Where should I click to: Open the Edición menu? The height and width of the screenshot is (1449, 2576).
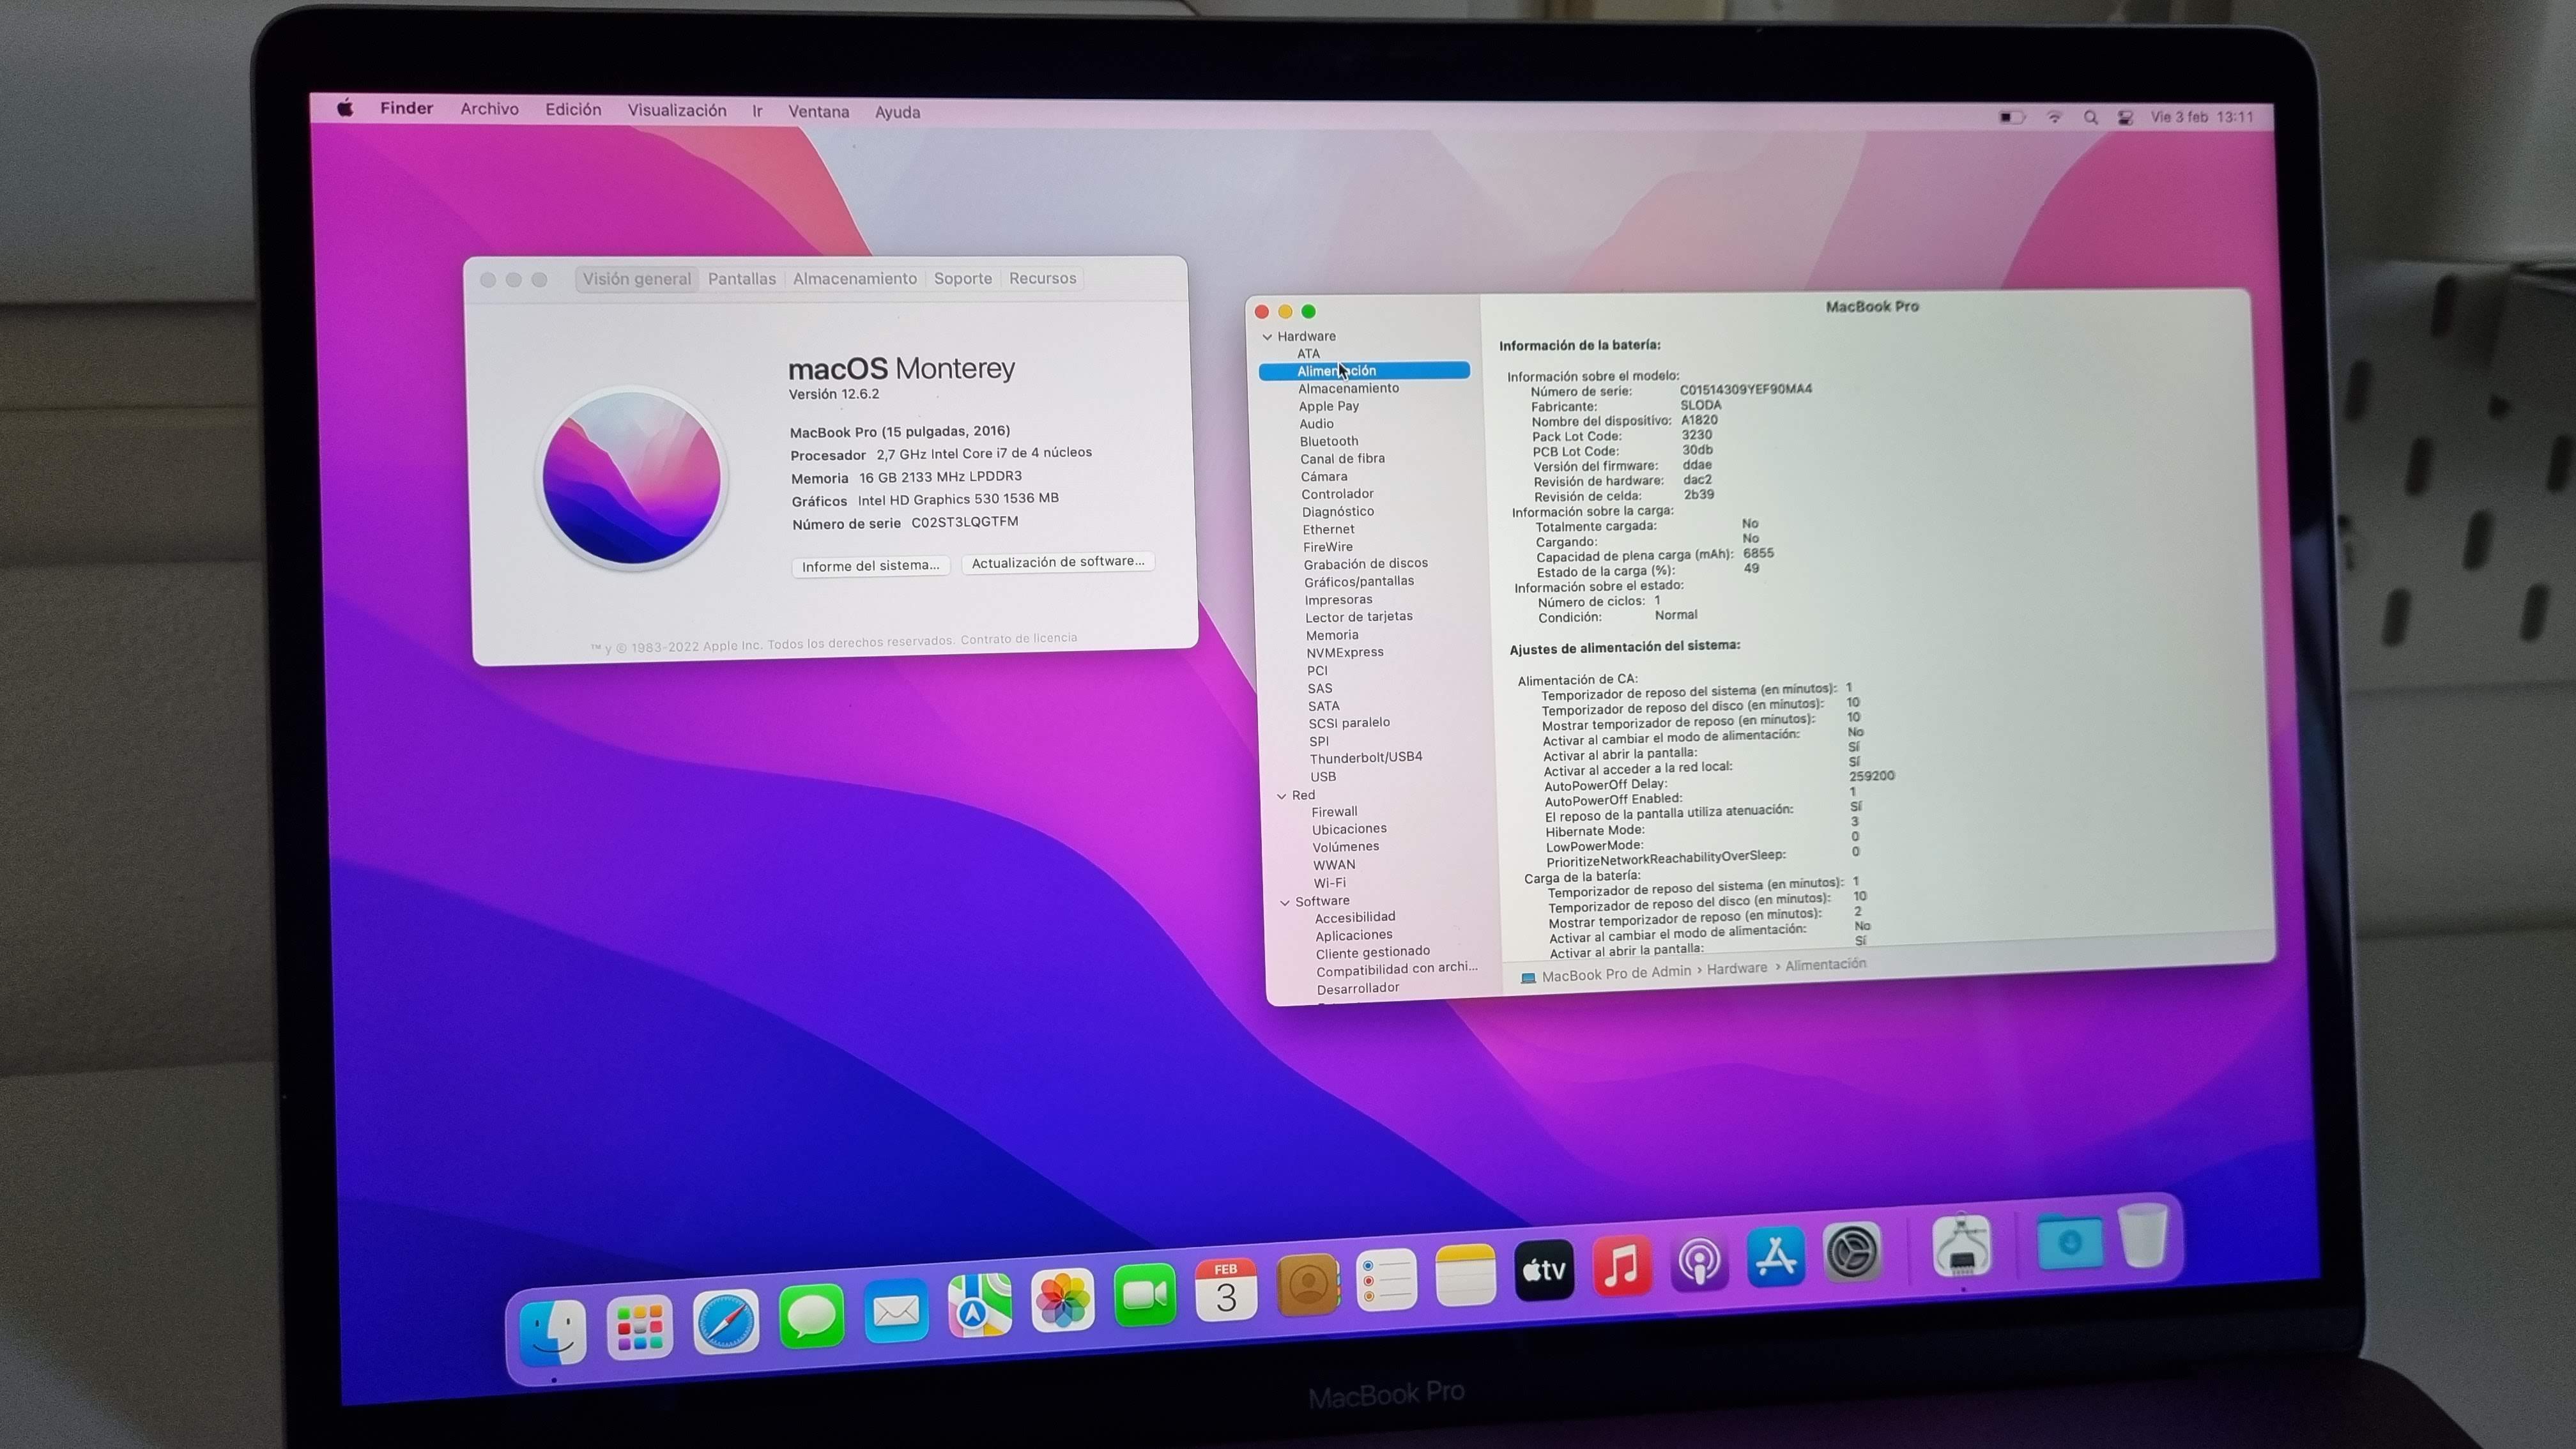[x=573, y=110]
